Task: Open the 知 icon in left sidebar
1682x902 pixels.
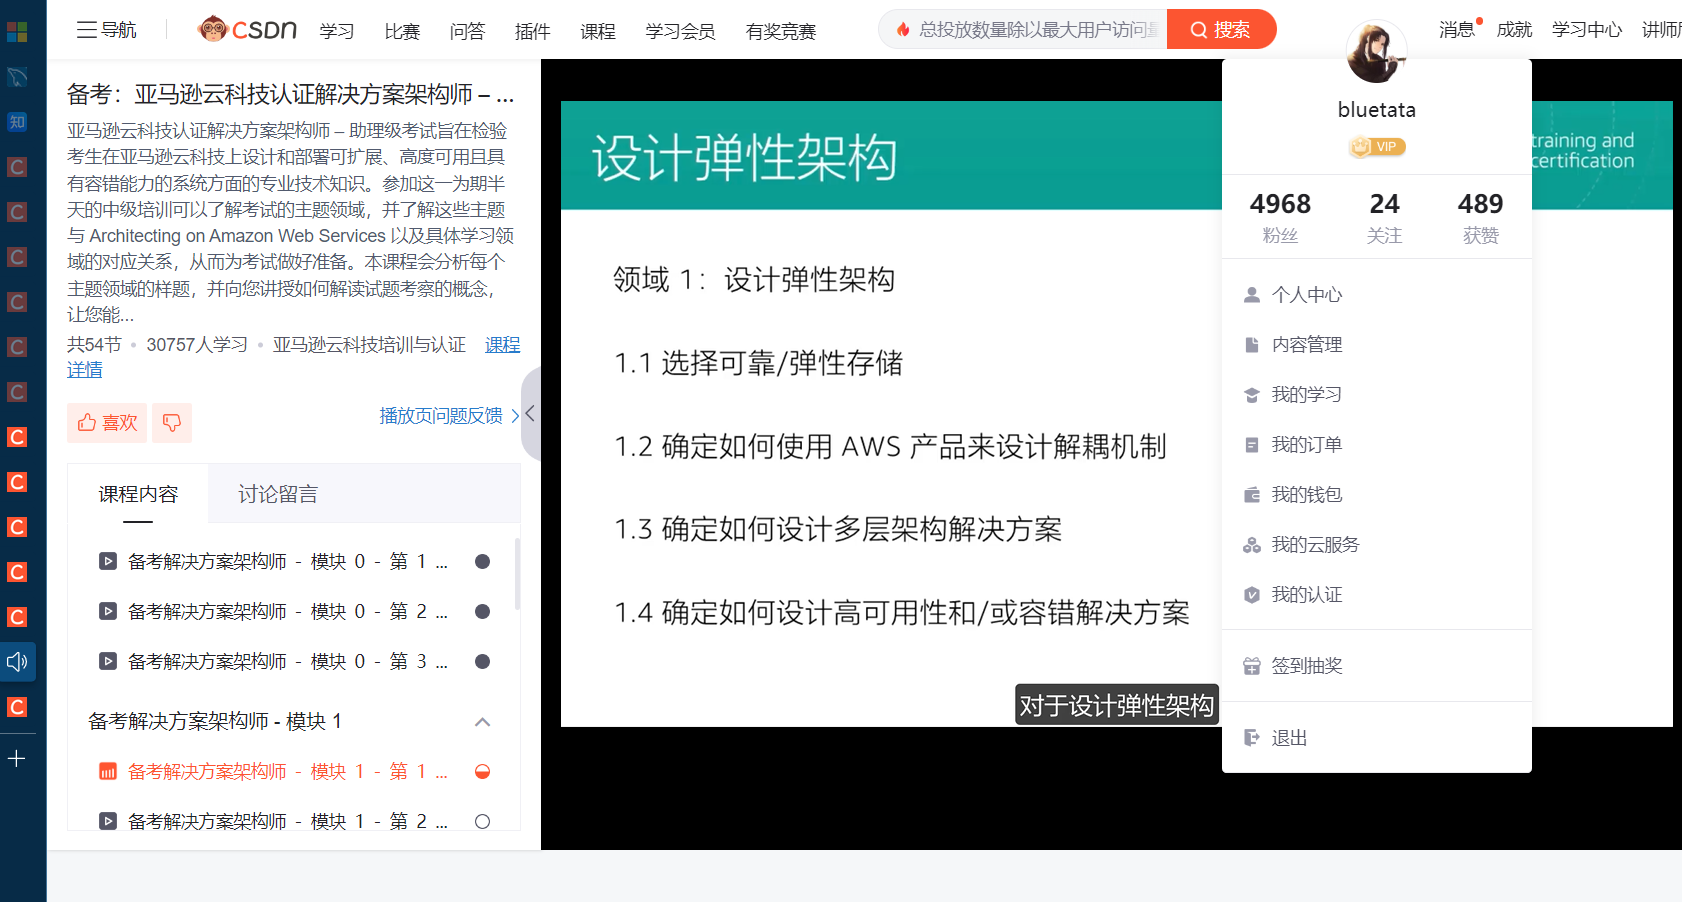Action: [17, 122]
